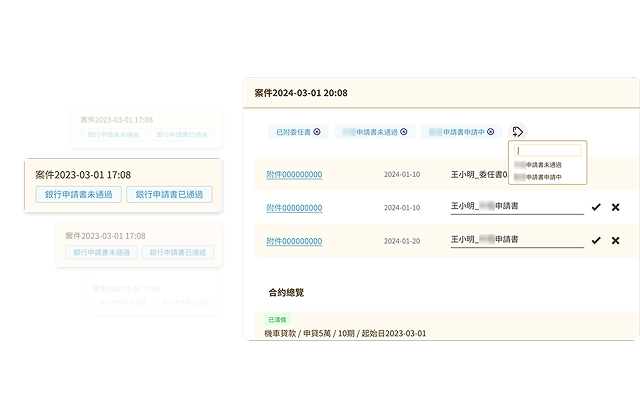The image size is (640, 400).
Task: Cancel the 2024-01-10 attachment name edit
Action: (x=615, y=207)
